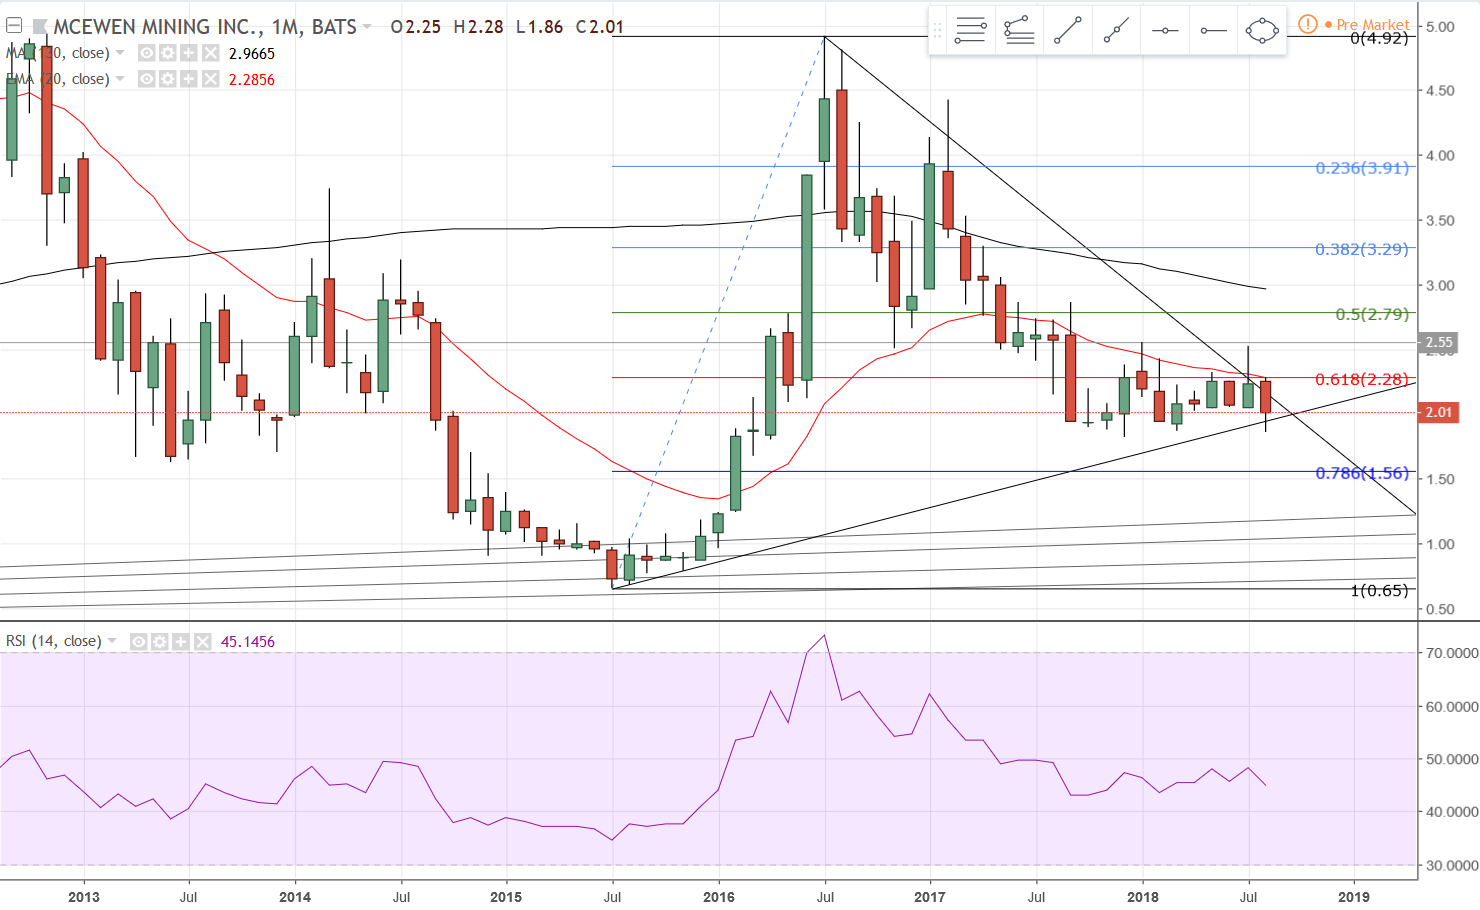Select the Fib retracement tool in drawing toolbar
Image resolution: width=1480 pixels, height=910 pixels.
[970, 30]
